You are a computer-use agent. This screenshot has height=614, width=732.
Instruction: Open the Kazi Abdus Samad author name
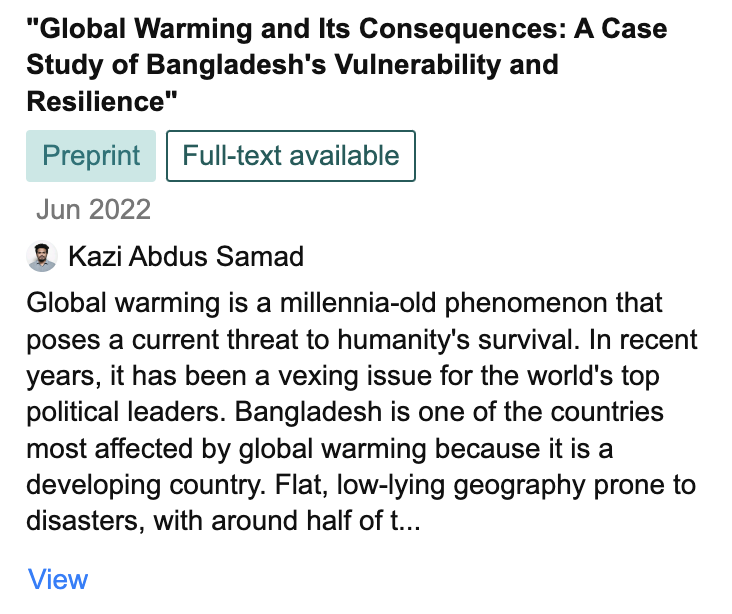pos(186,257)
